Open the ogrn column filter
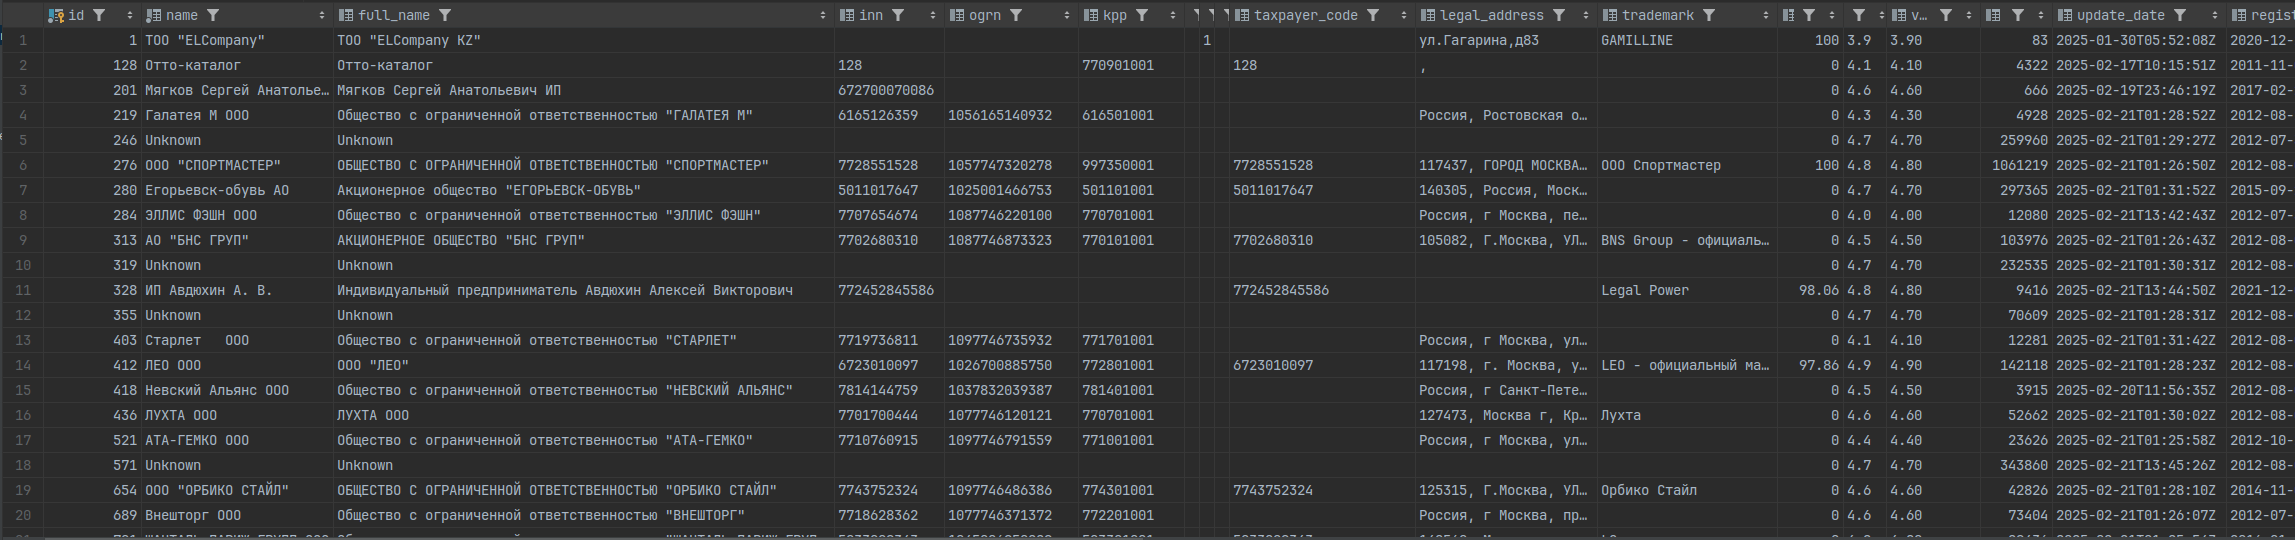 [x=1016, y=15]
